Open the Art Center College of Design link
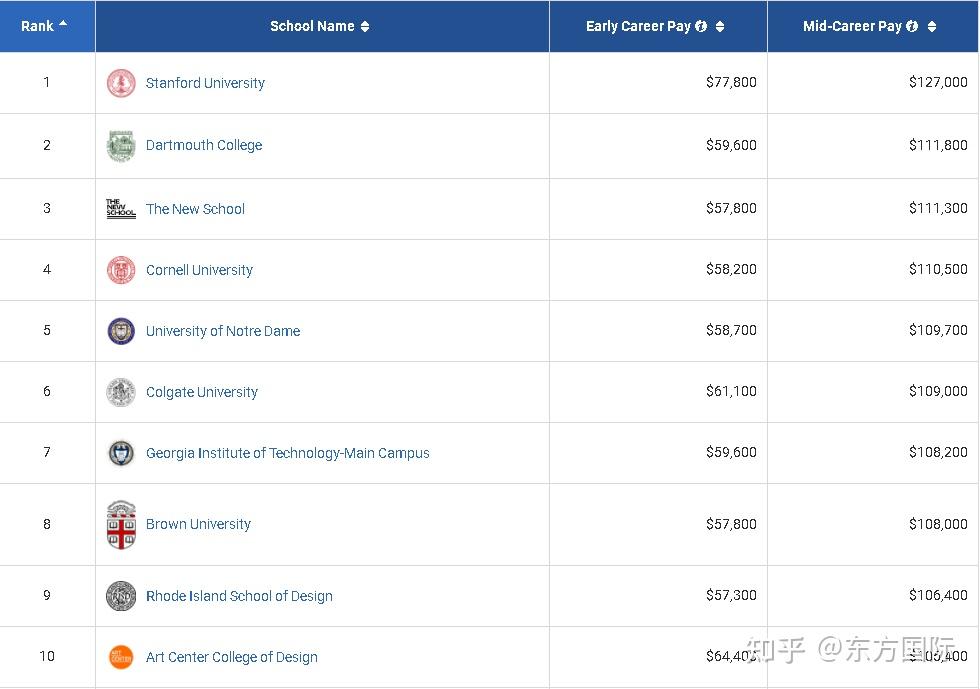This screenshot has width=980, height=689. click(x=231, y=657)
